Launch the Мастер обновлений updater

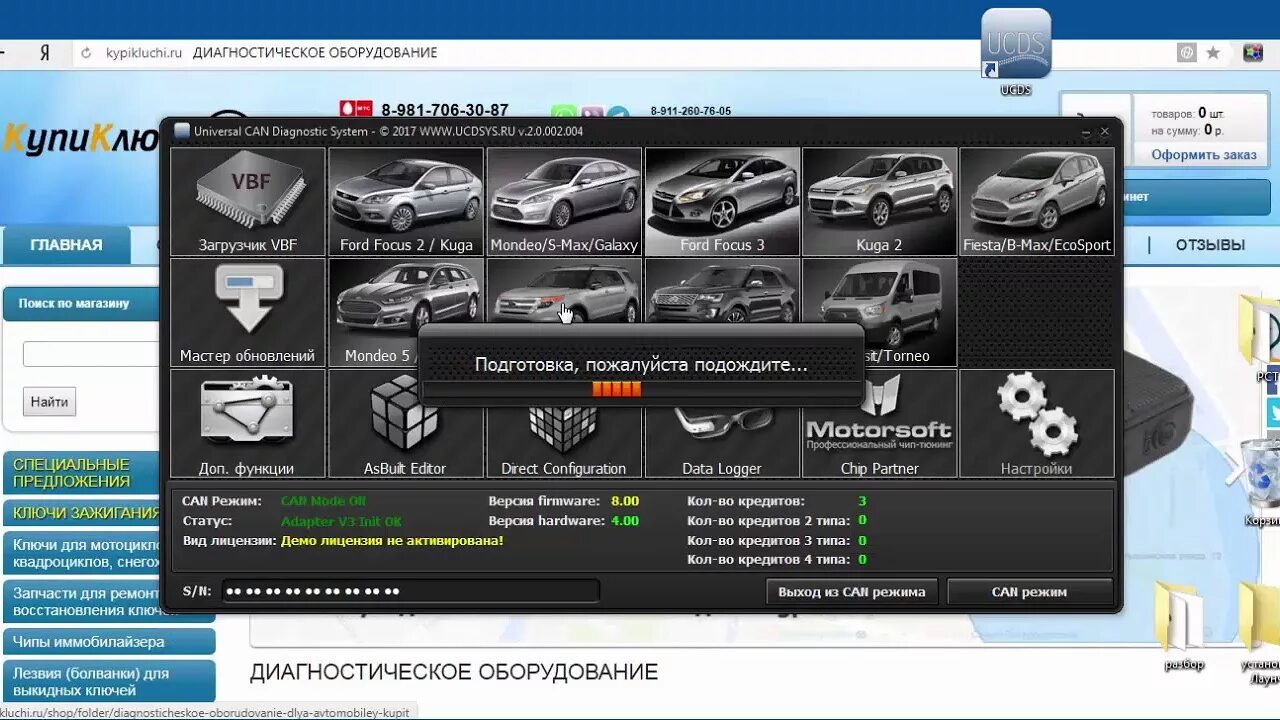tap(247, 310)
